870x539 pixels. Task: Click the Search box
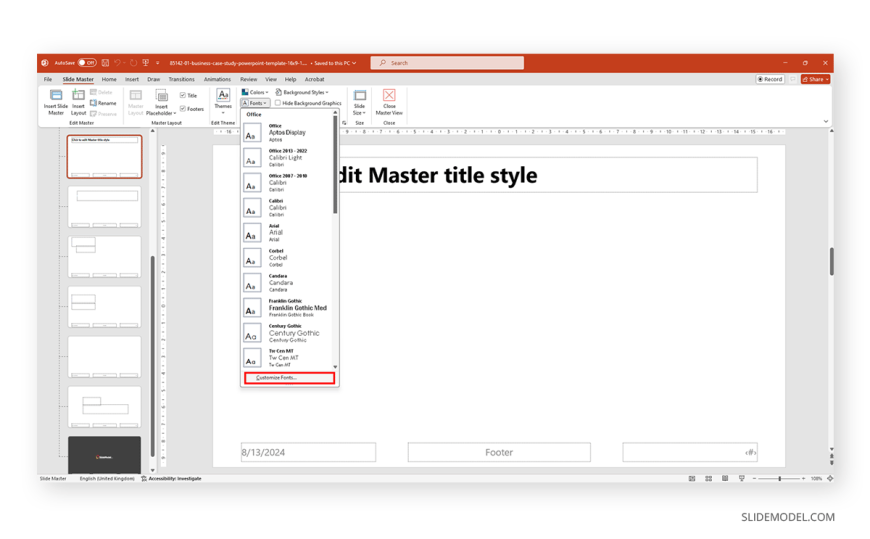[447, 63]
